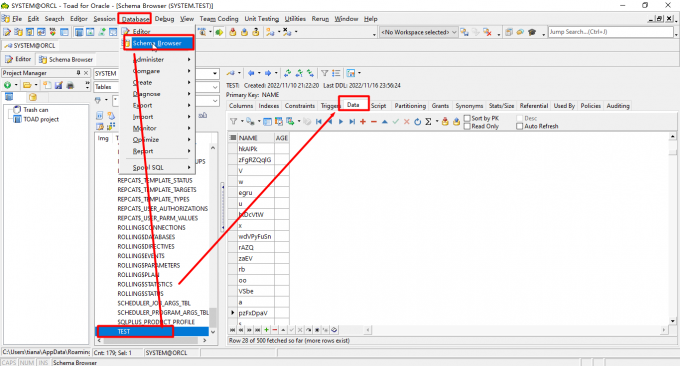Screen dimensions: 680x366
Task: Open the No Workspace selected dropdown
Action: (x=454, y=32)
